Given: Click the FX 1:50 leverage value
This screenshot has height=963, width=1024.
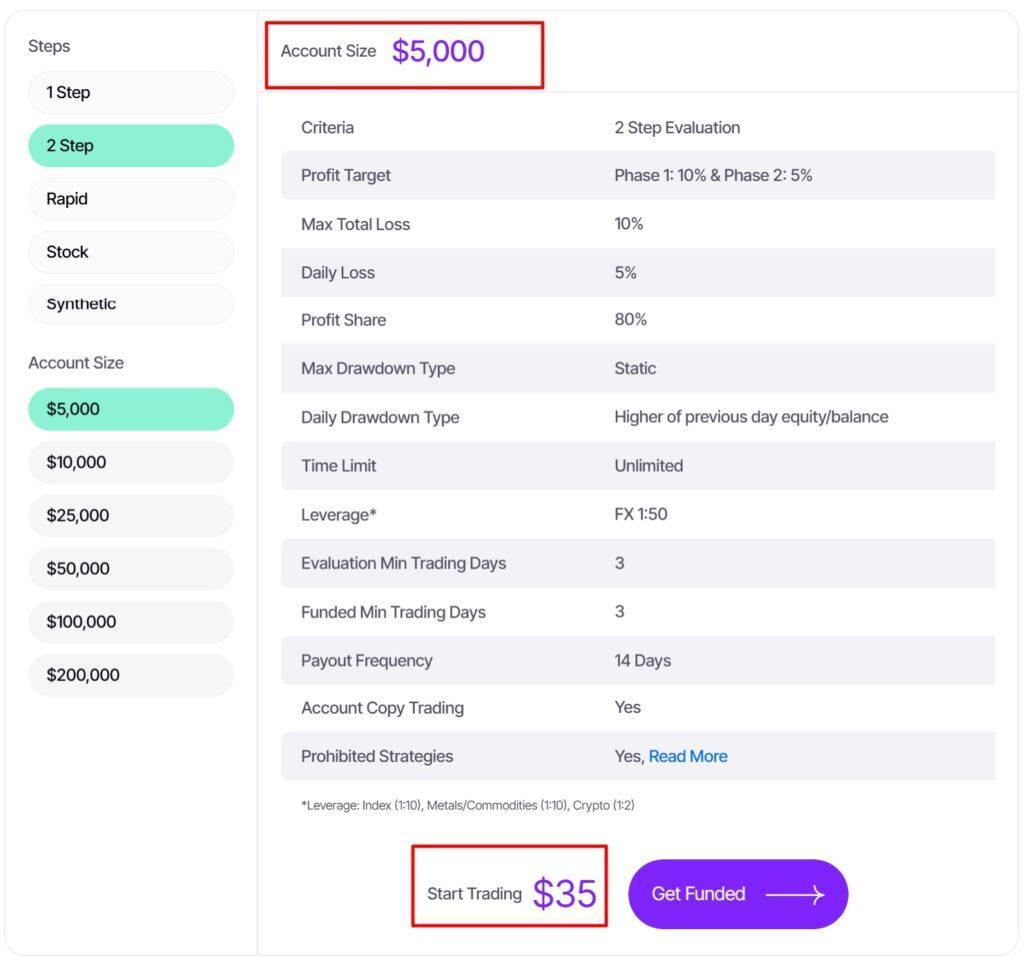Looking at the screenshot, I should [641, 514].
